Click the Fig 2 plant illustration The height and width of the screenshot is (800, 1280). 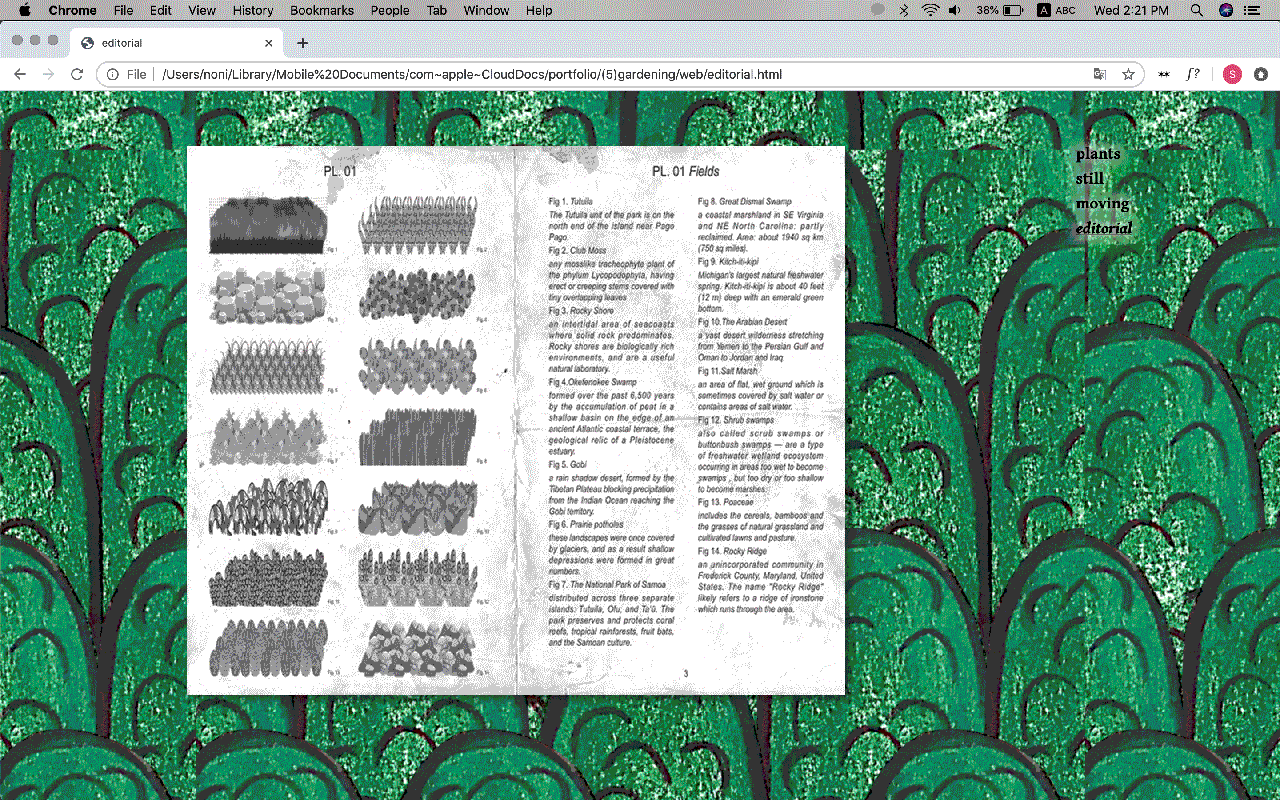[417, 225]
